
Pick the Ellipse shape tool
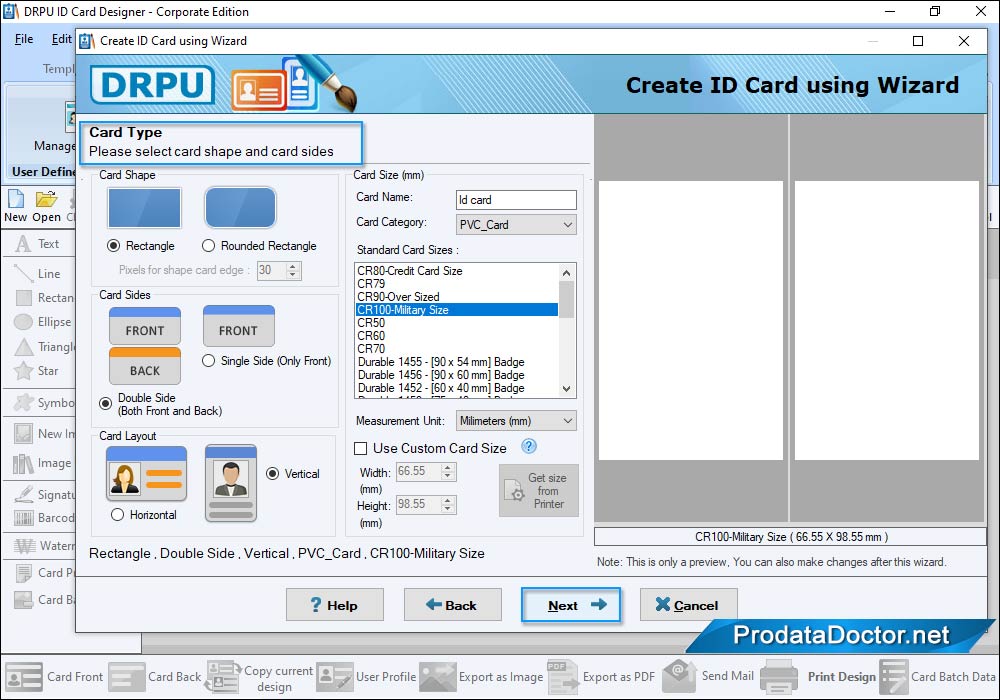pyautogui.click(x=43, y=322)
